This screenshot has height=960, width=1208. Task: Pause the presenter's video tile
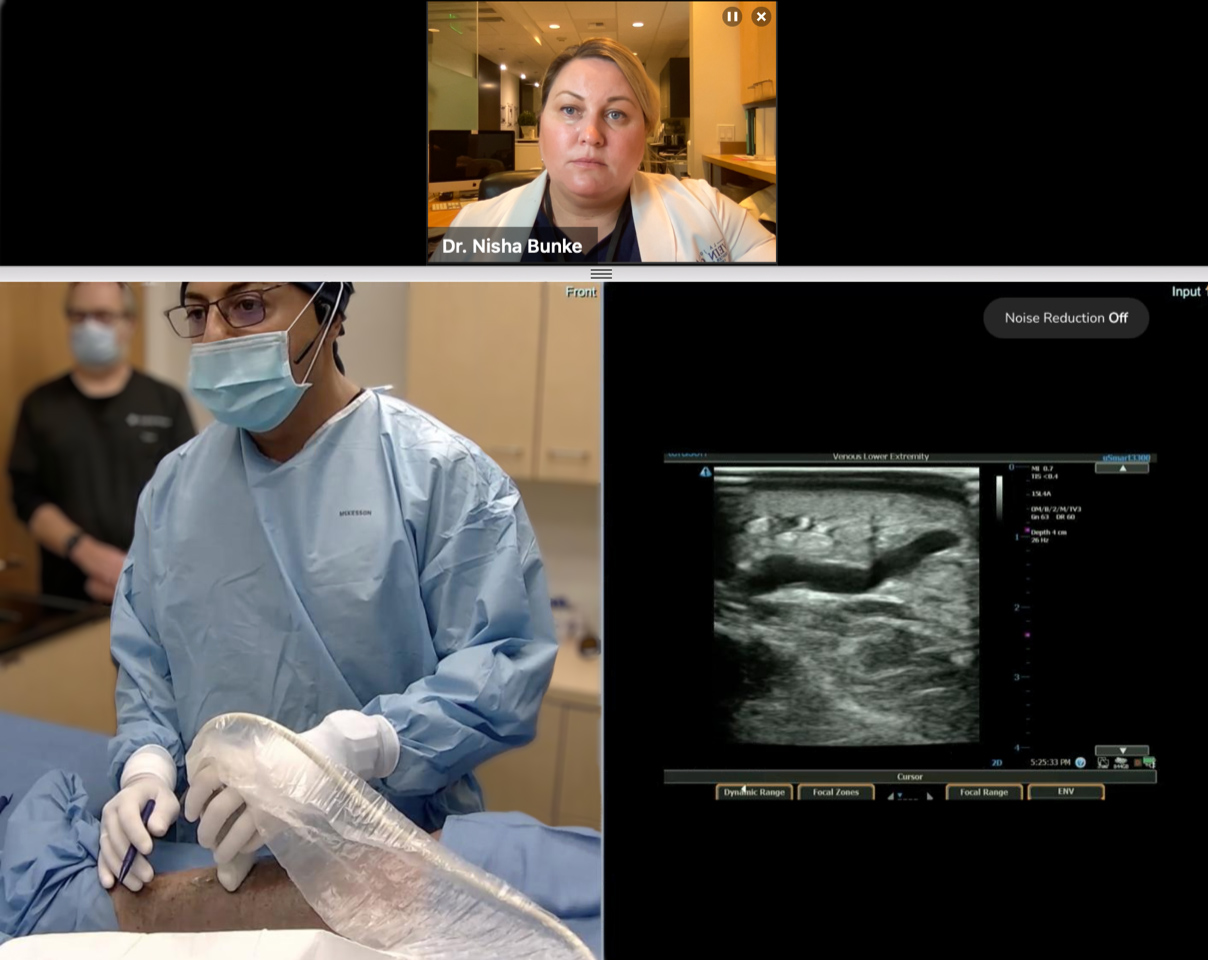[x=732, y=16]
